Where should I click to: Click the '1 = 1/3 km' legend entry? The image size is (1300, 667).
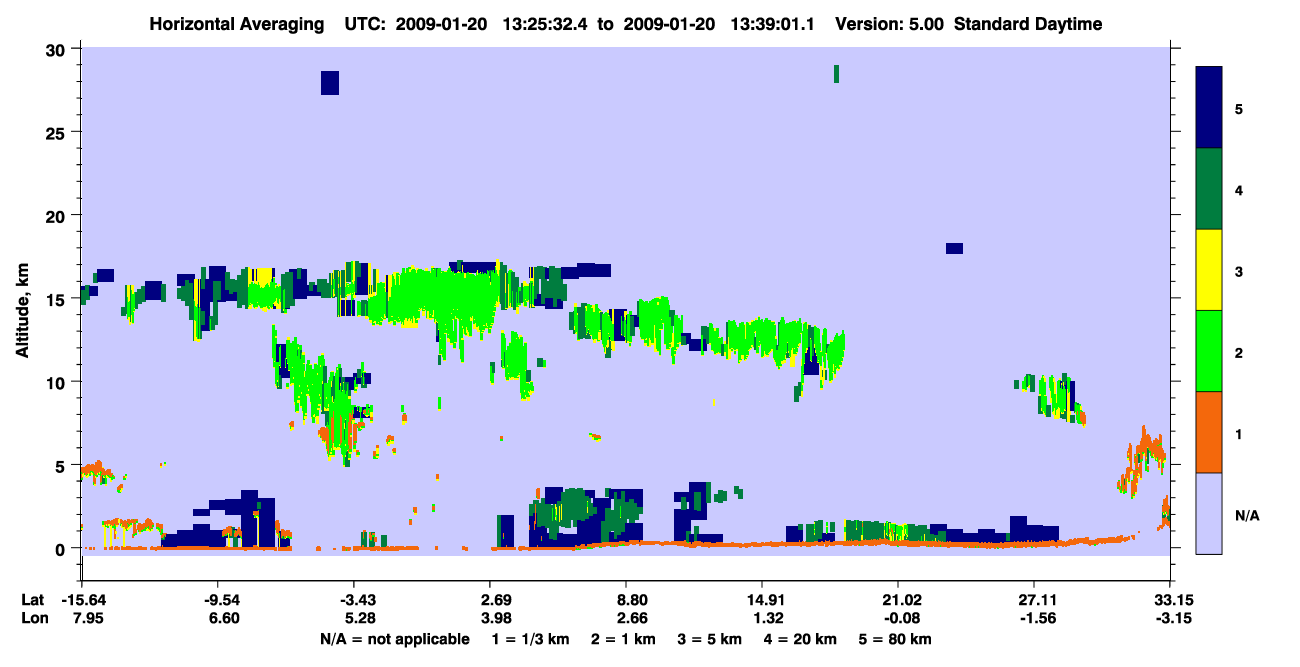coord(531,639)
